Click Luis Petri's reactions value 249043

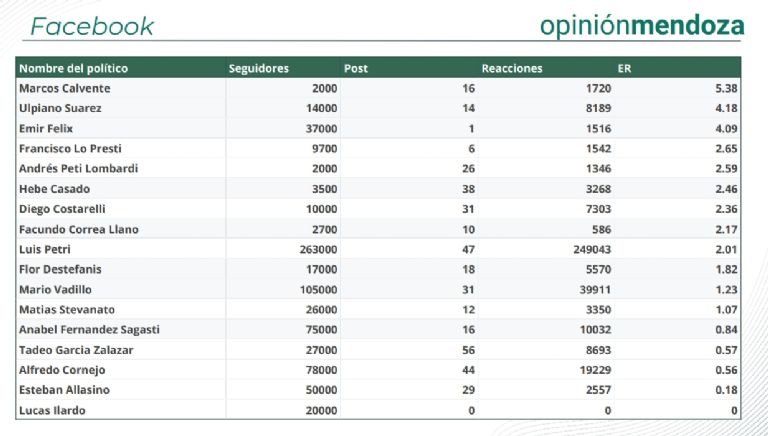(587, 249)
